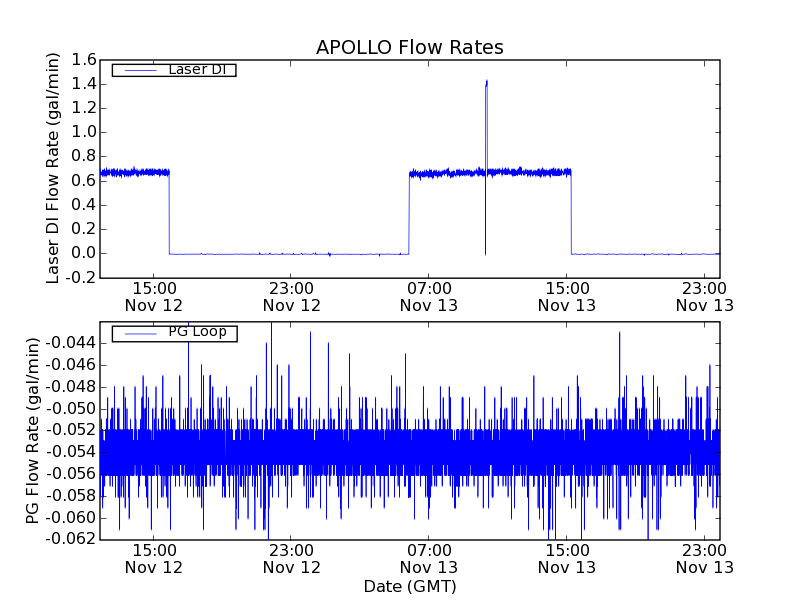The height and width of the screenshot is (600, 800).
Task: Click 07:00 Nov 13 tick under top plot
Action: point(429,296)
